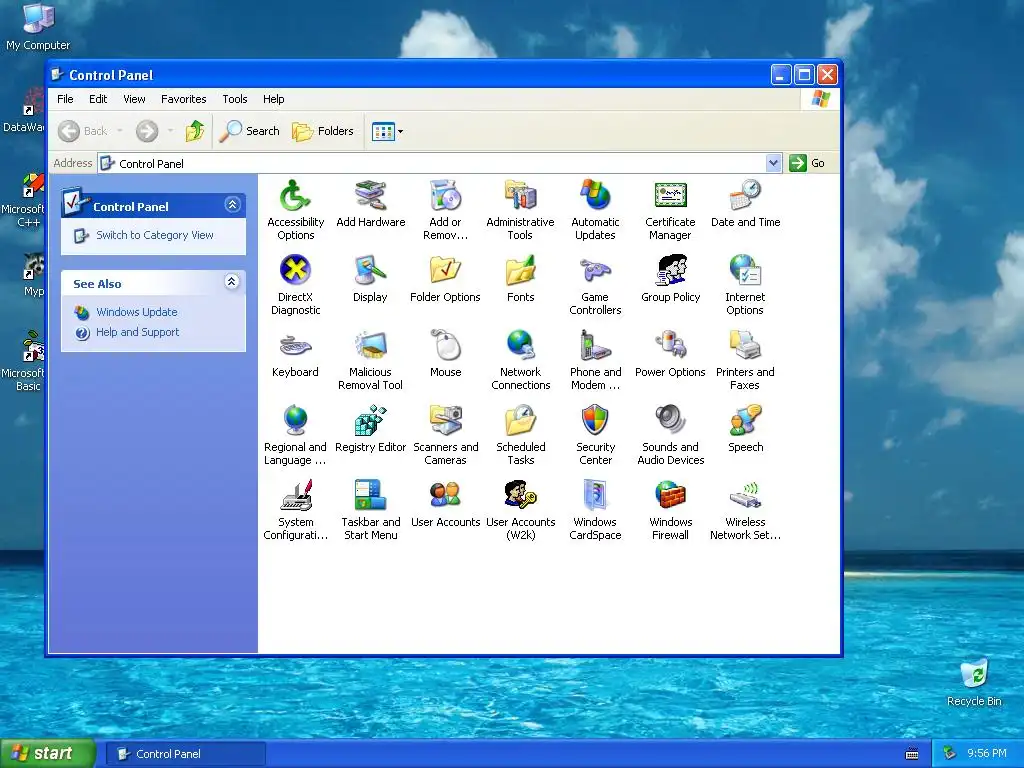Viewport: 1024px width, 768px height.
Task: Select the Display icon
Action: [370, 270]
